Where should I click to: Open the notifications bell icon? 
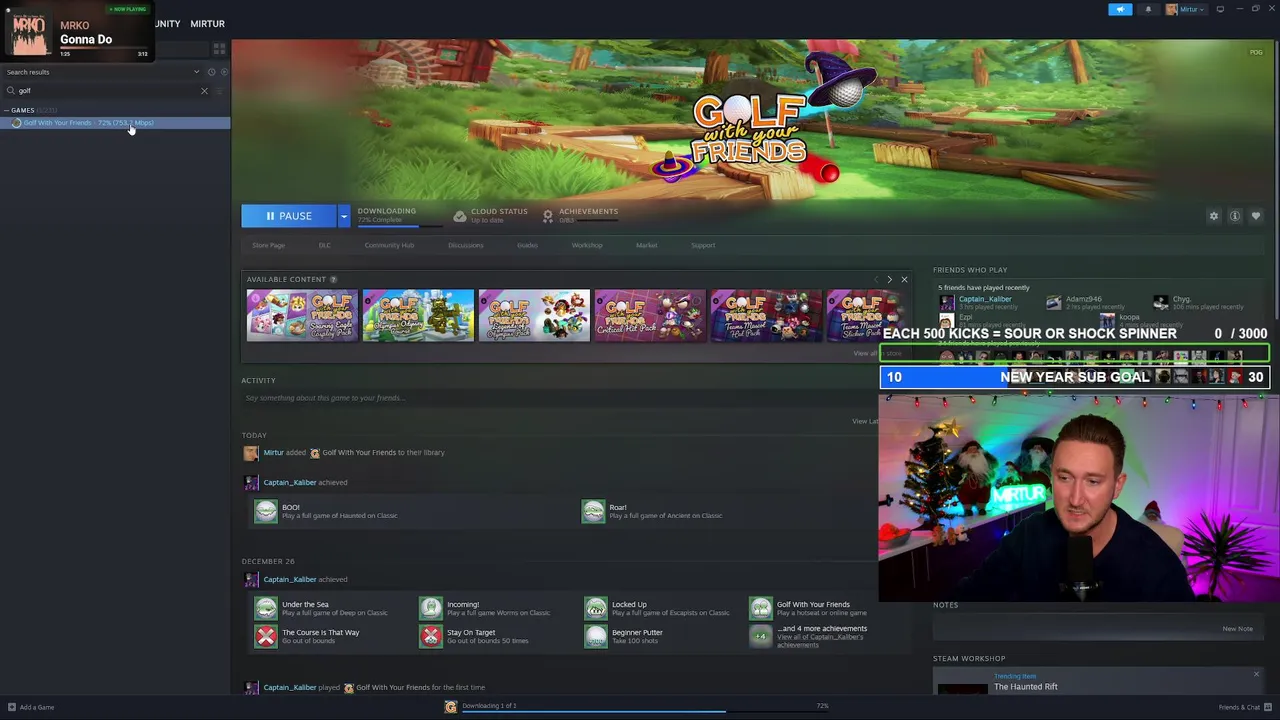1148,9
